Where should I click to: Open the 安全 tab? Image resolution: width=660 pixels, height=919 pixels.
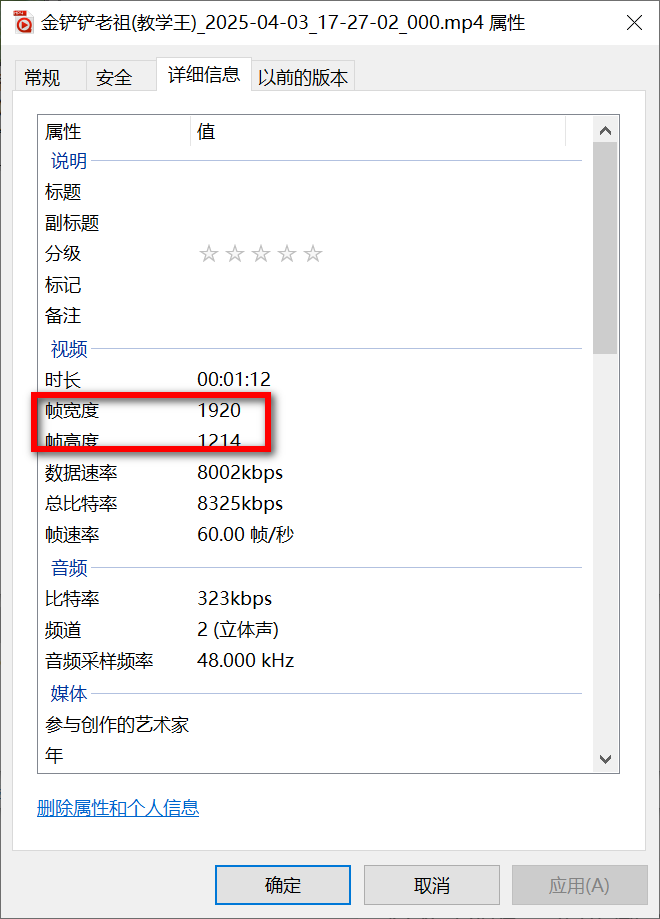click(114, 77)
